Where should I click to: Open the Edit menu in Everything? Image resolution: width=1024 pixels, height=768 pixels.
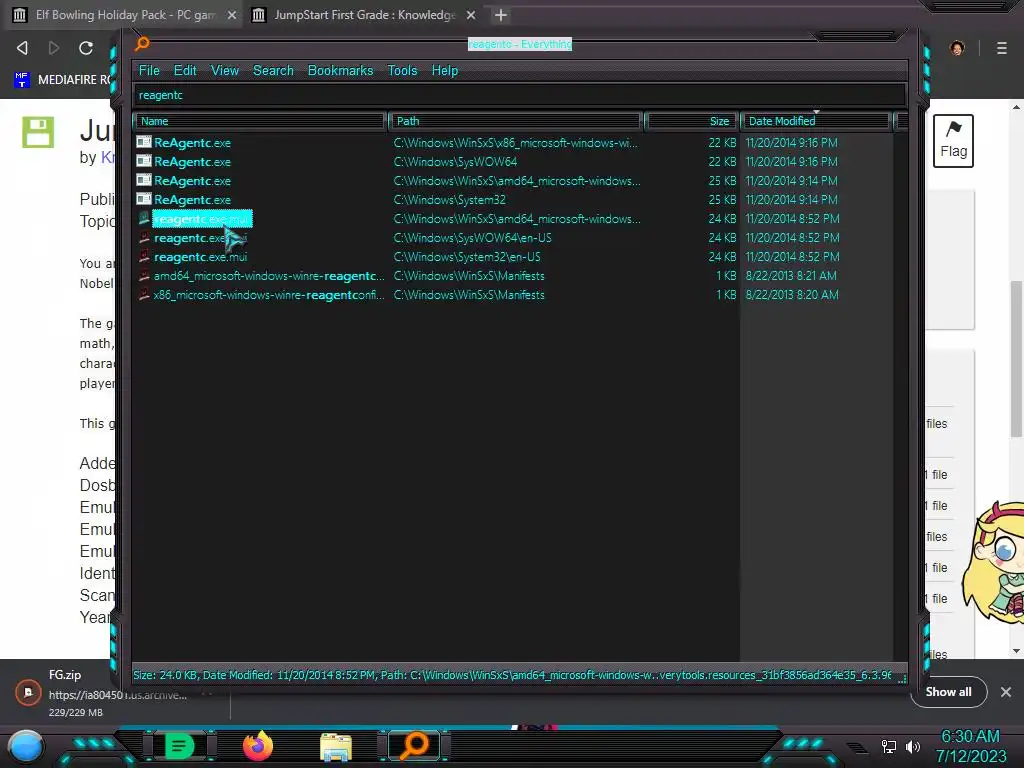tap(185, 71)
